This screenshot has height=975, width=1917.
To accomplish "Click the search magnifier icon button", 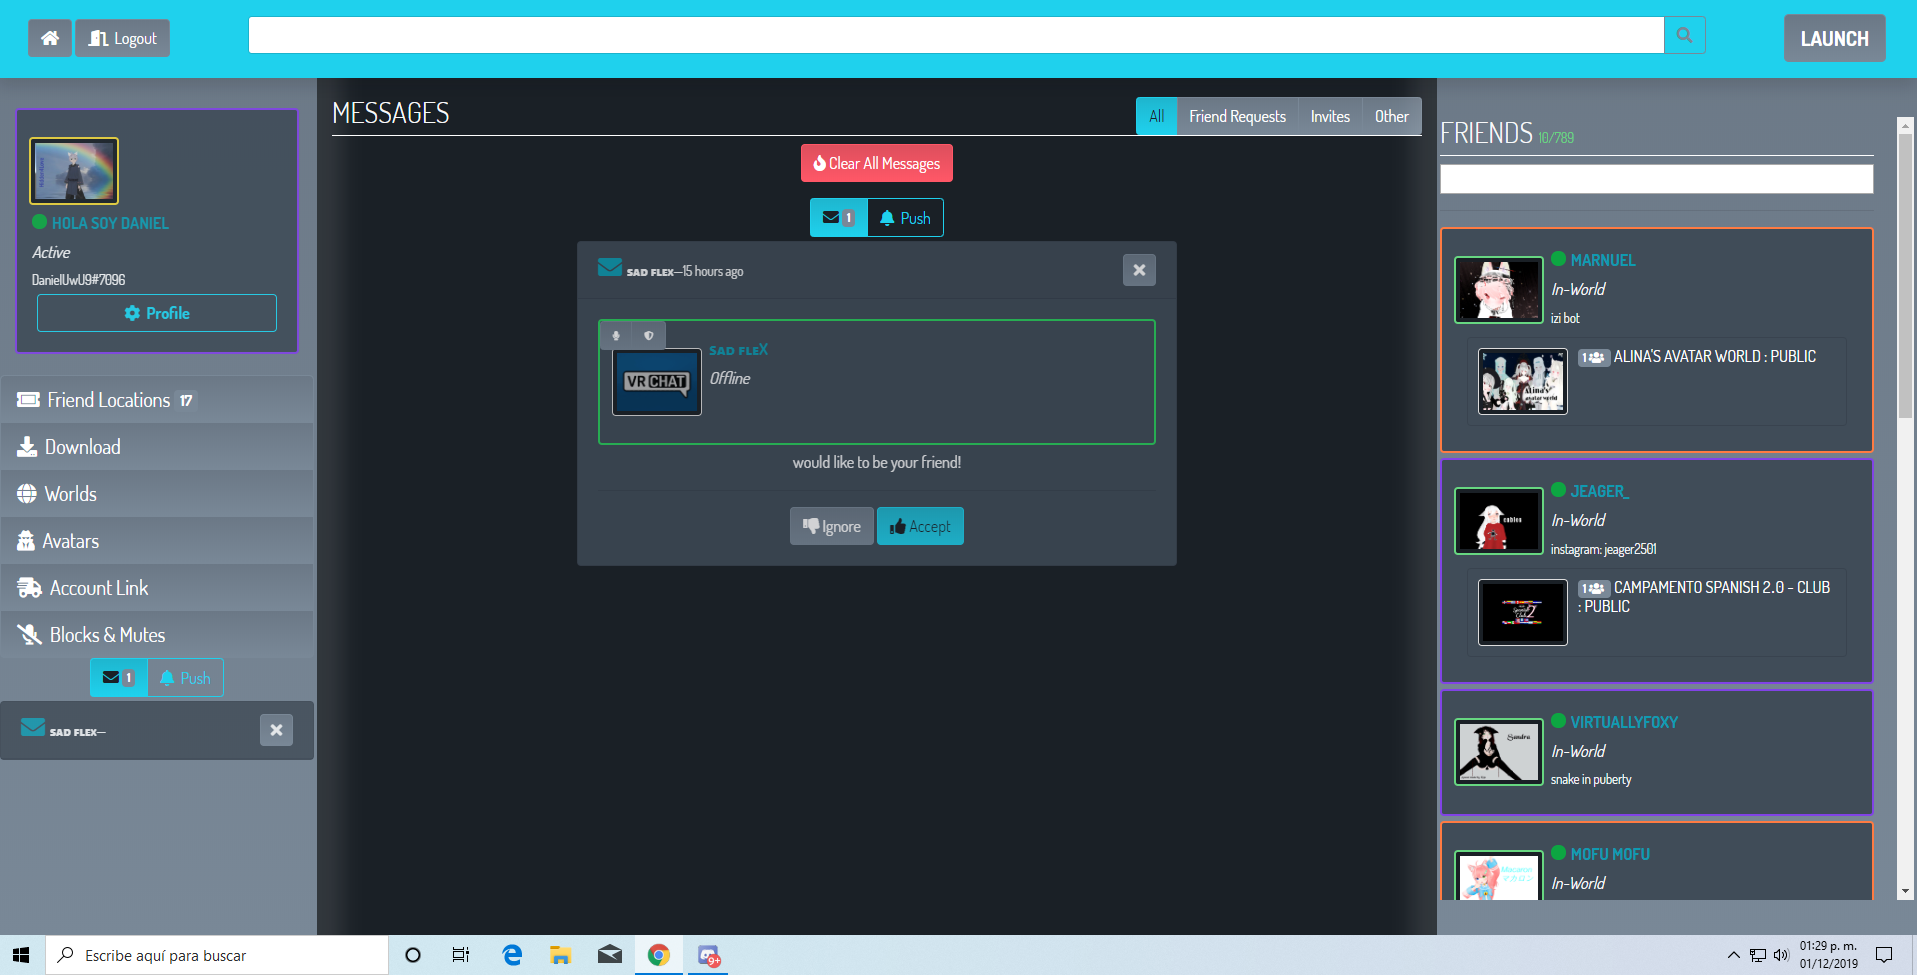I will [1685, 35].
